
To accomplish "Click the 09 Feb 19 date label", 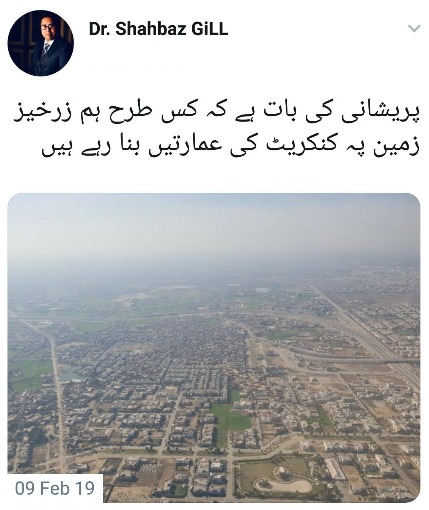I will point(55,488).
